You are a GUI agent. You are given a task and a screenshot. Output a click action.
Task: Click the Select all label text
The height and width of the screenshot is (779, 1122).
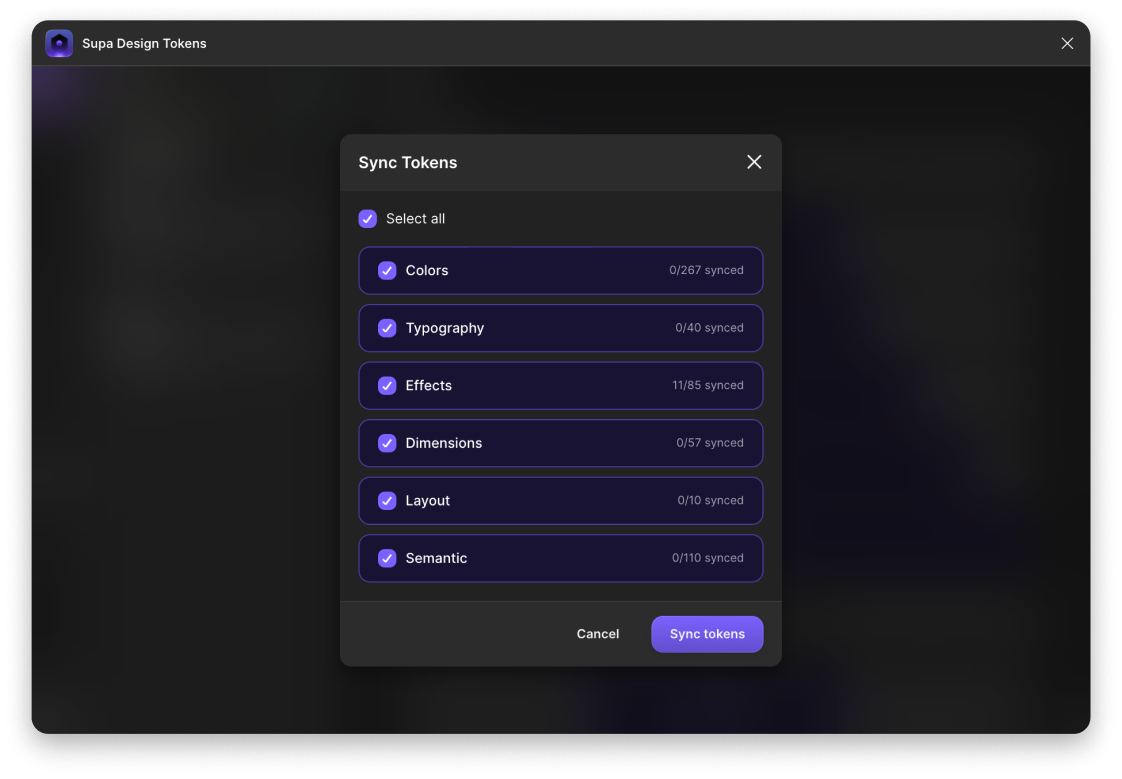(x=415, y=219)
